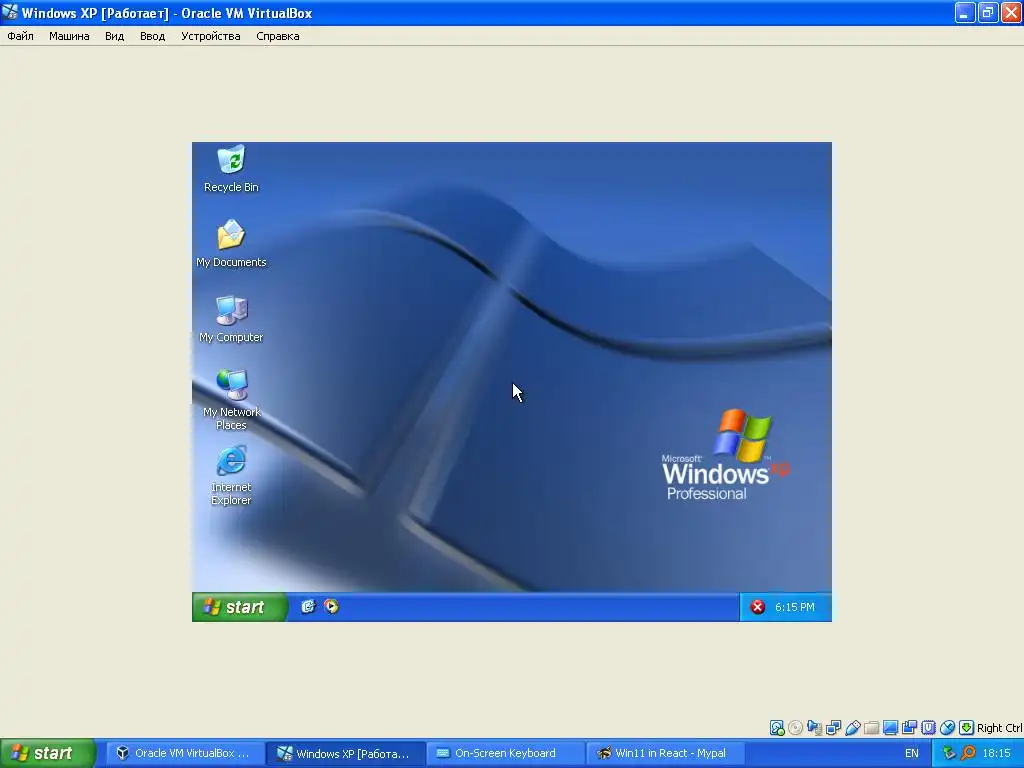Screen dimensions: 1024x768
Task: Open the Справка menu
Action: (x=278, y=36)
